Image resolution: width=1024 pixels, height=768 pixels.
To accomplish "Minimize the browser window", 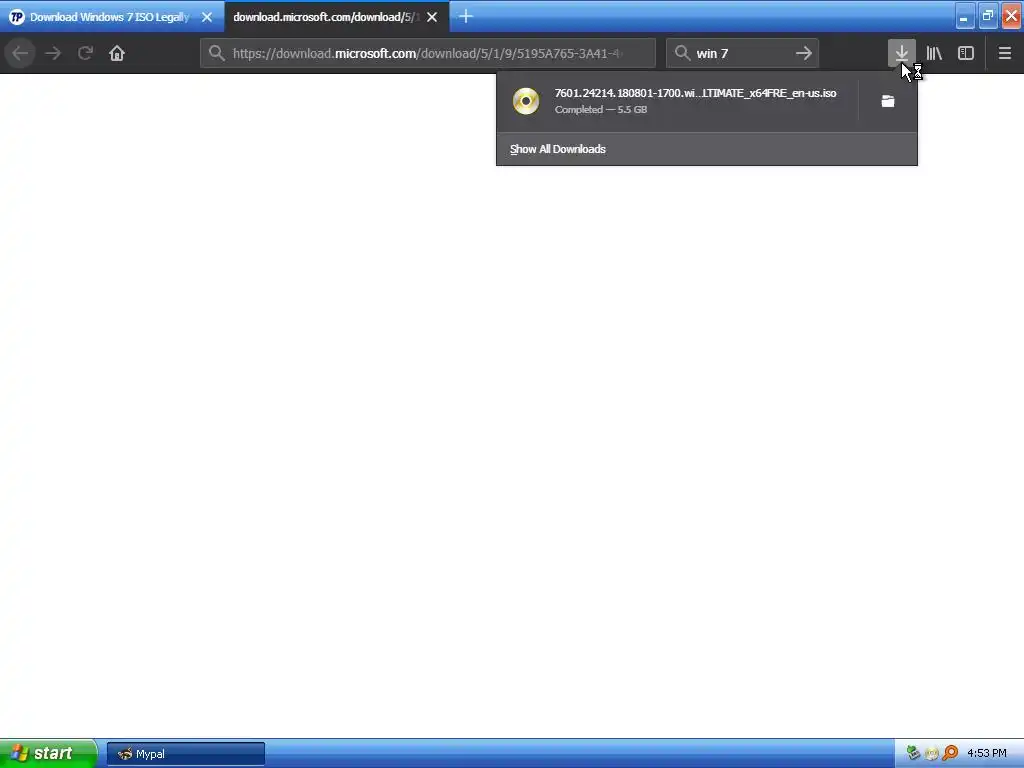I will (x=965, y=16).
